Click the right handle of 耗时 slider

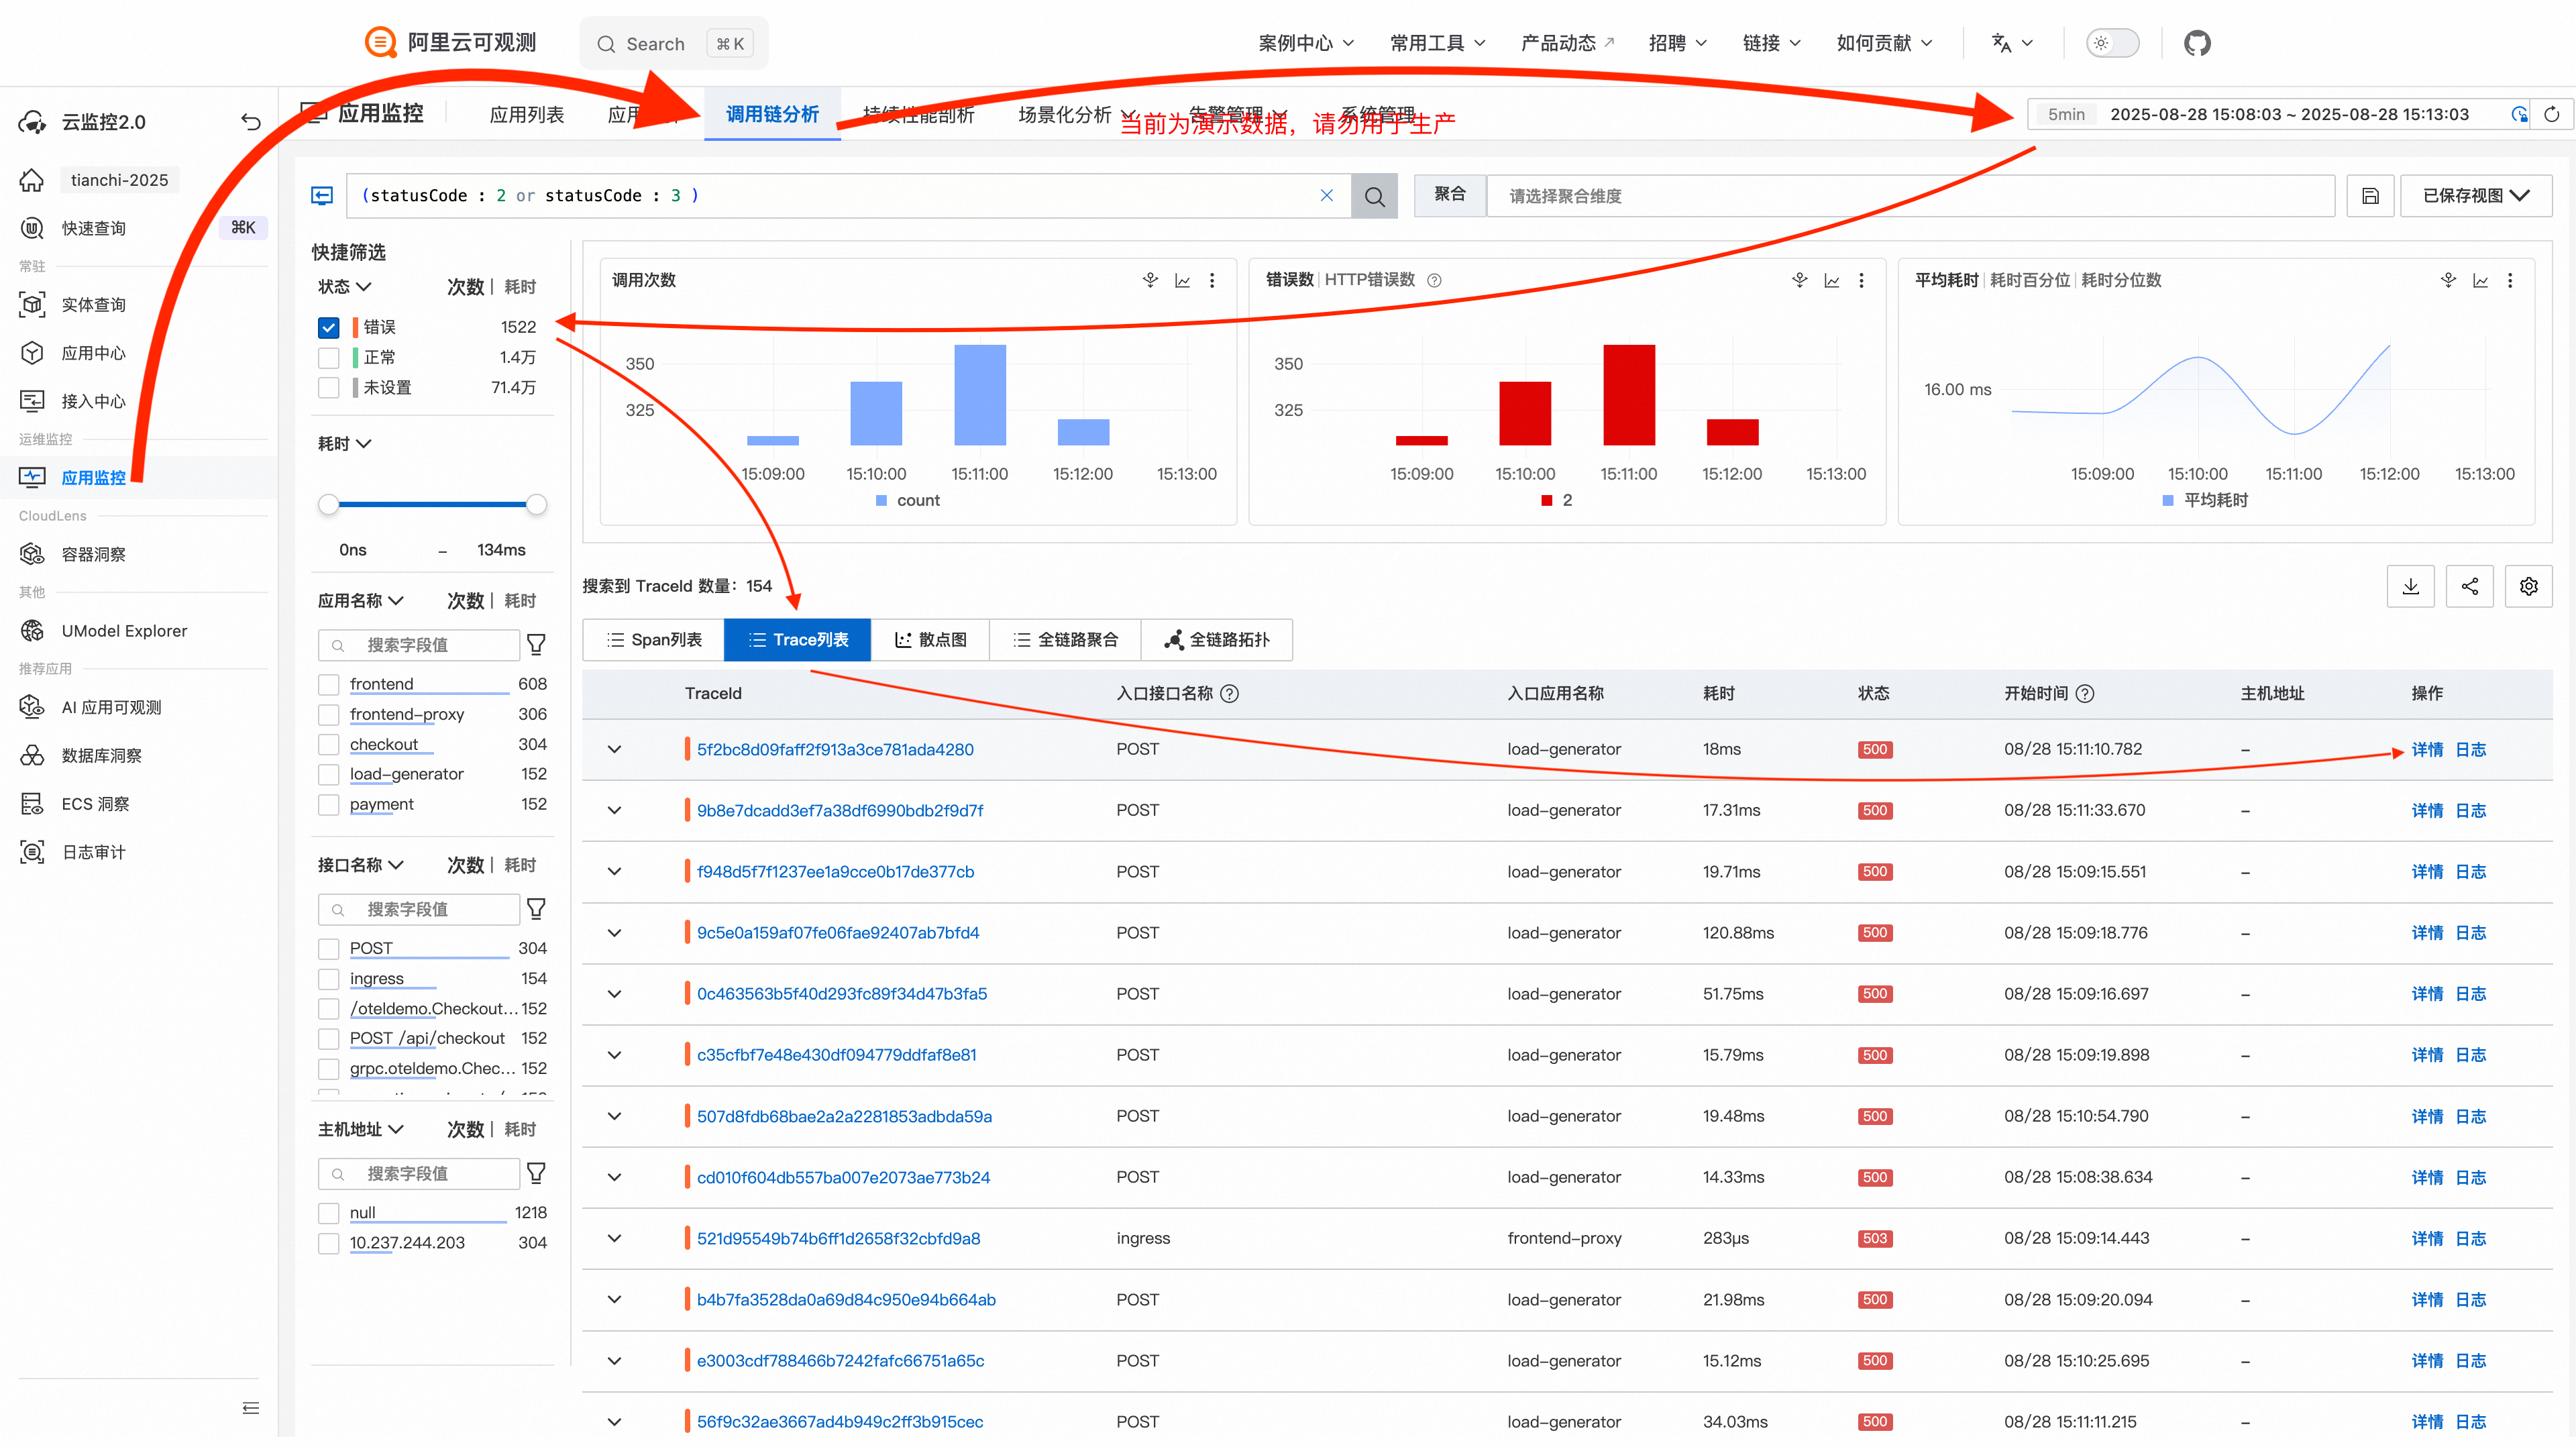coord(536,505)
